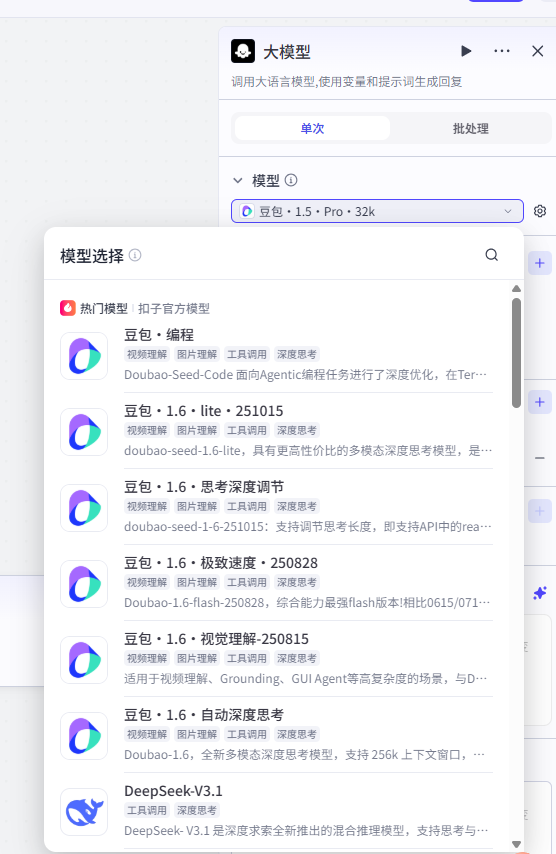Switch to 单次 mode
Image resolution: width=556 pixels, height=854 pixels.
point(312,129)
